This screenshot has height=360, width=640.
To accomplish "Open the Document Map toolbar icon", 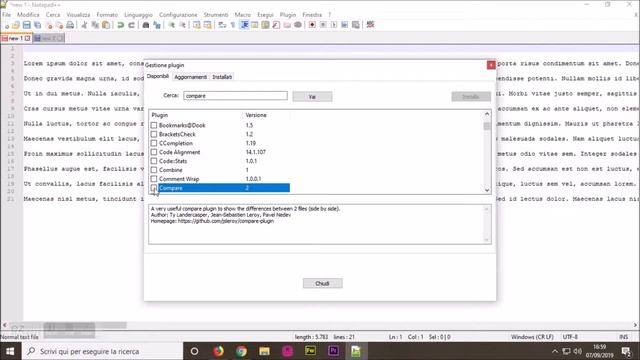I will [x=265, y=25].
